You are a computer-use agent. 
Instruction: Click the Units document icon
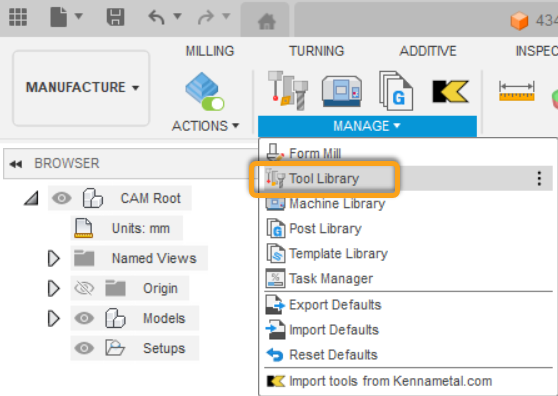84,228
